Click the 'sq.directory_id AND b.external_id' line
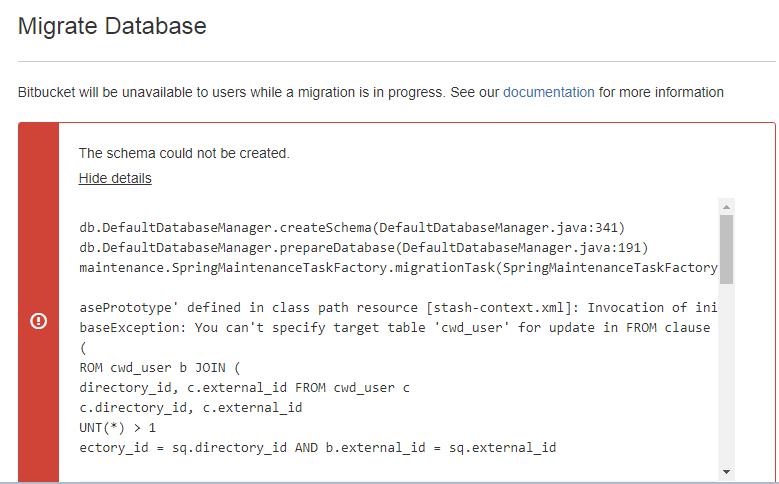 pos(317,448)
